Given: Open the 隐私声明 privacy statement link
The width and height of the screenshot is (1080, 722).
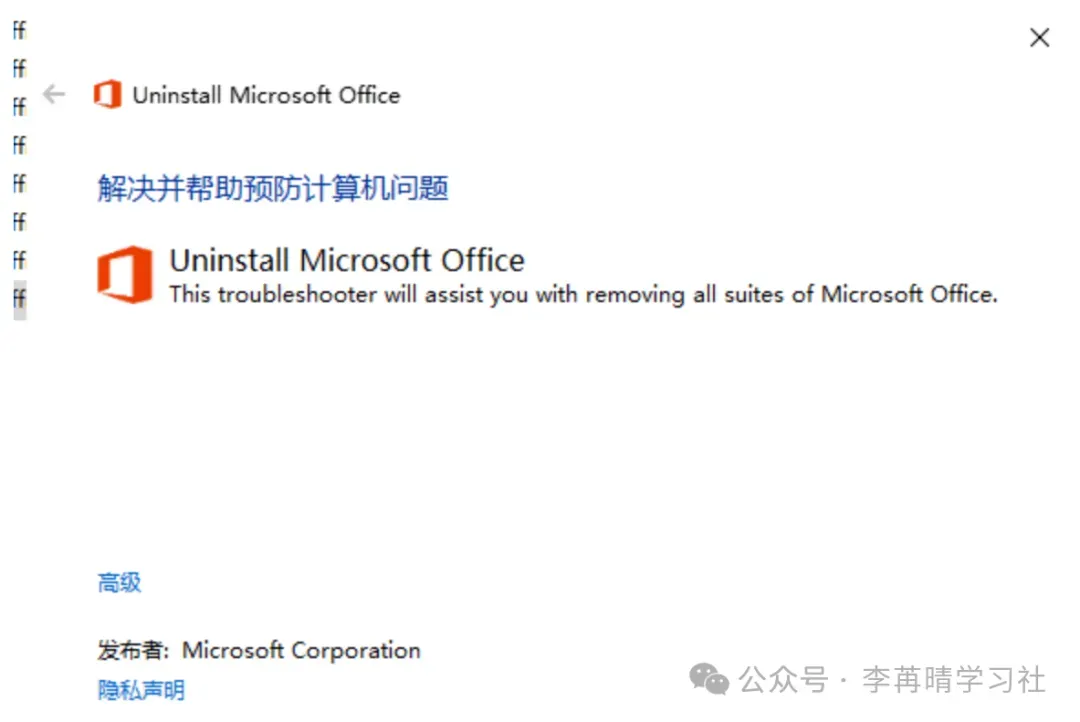Looking at the screenshot, I should click(x=141, y=689).
